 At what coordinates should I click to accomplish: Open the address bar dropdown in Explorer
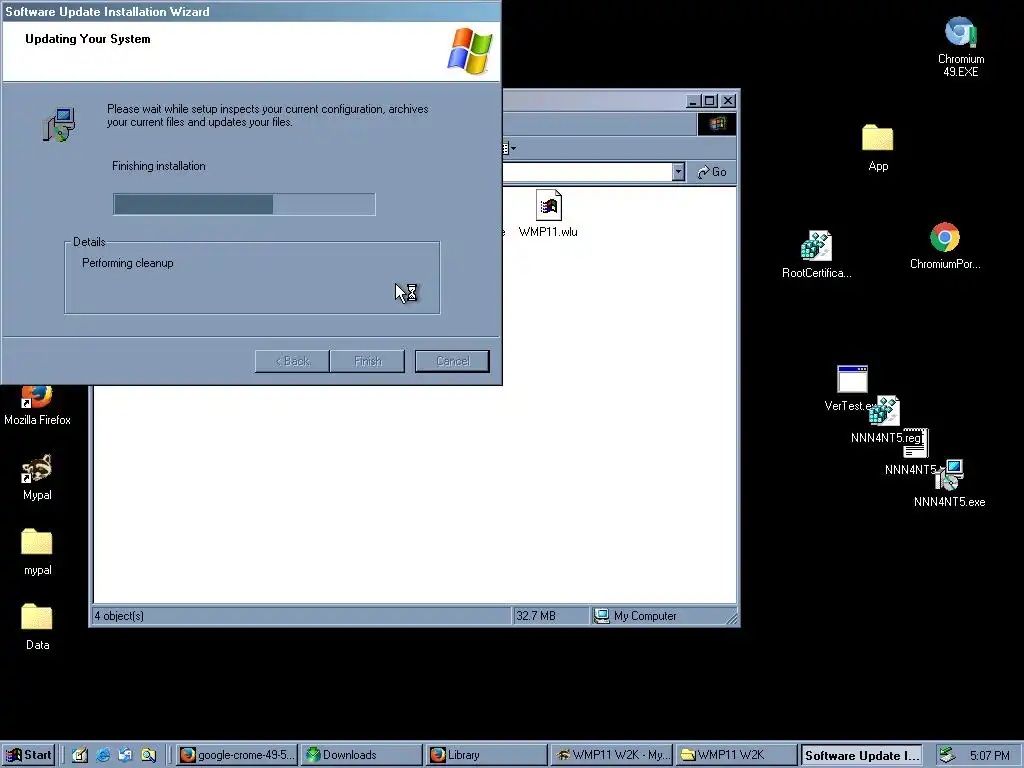(678, 172)
